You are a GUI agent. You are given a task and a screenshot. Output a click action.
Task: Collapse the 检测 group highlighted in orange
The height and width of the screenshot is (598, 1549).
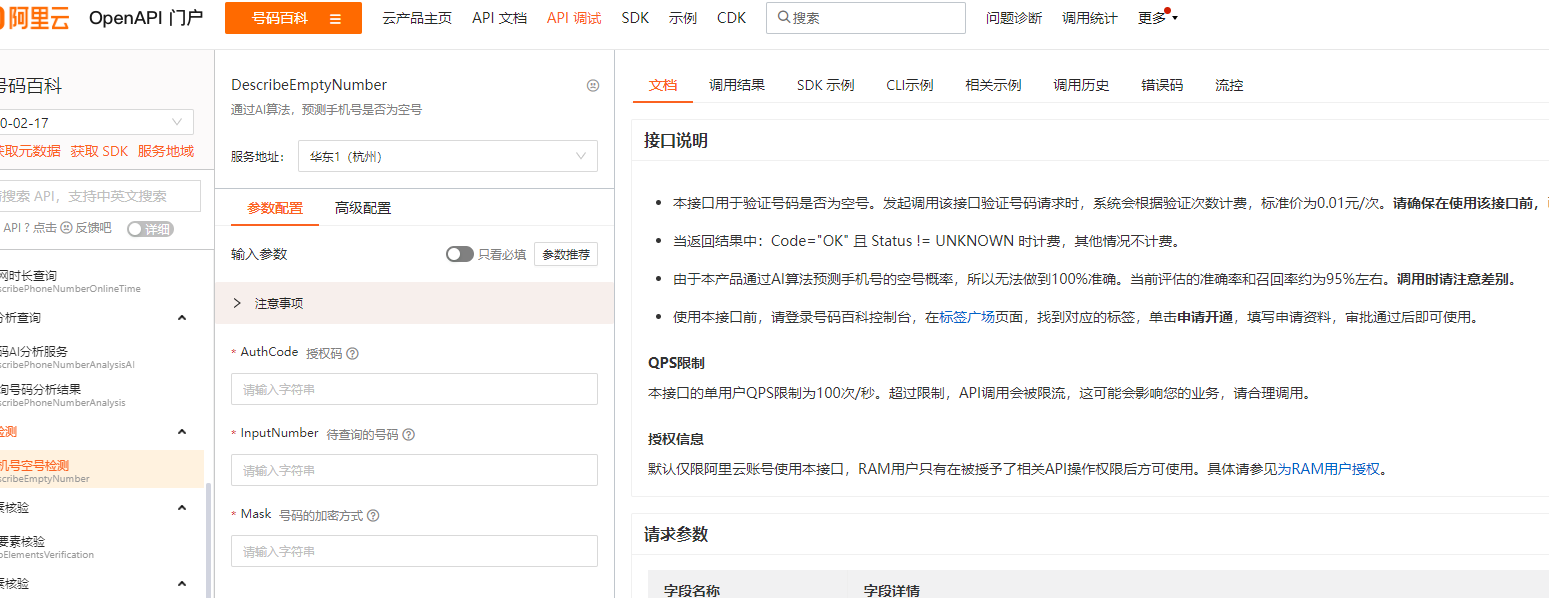[182, 432]
